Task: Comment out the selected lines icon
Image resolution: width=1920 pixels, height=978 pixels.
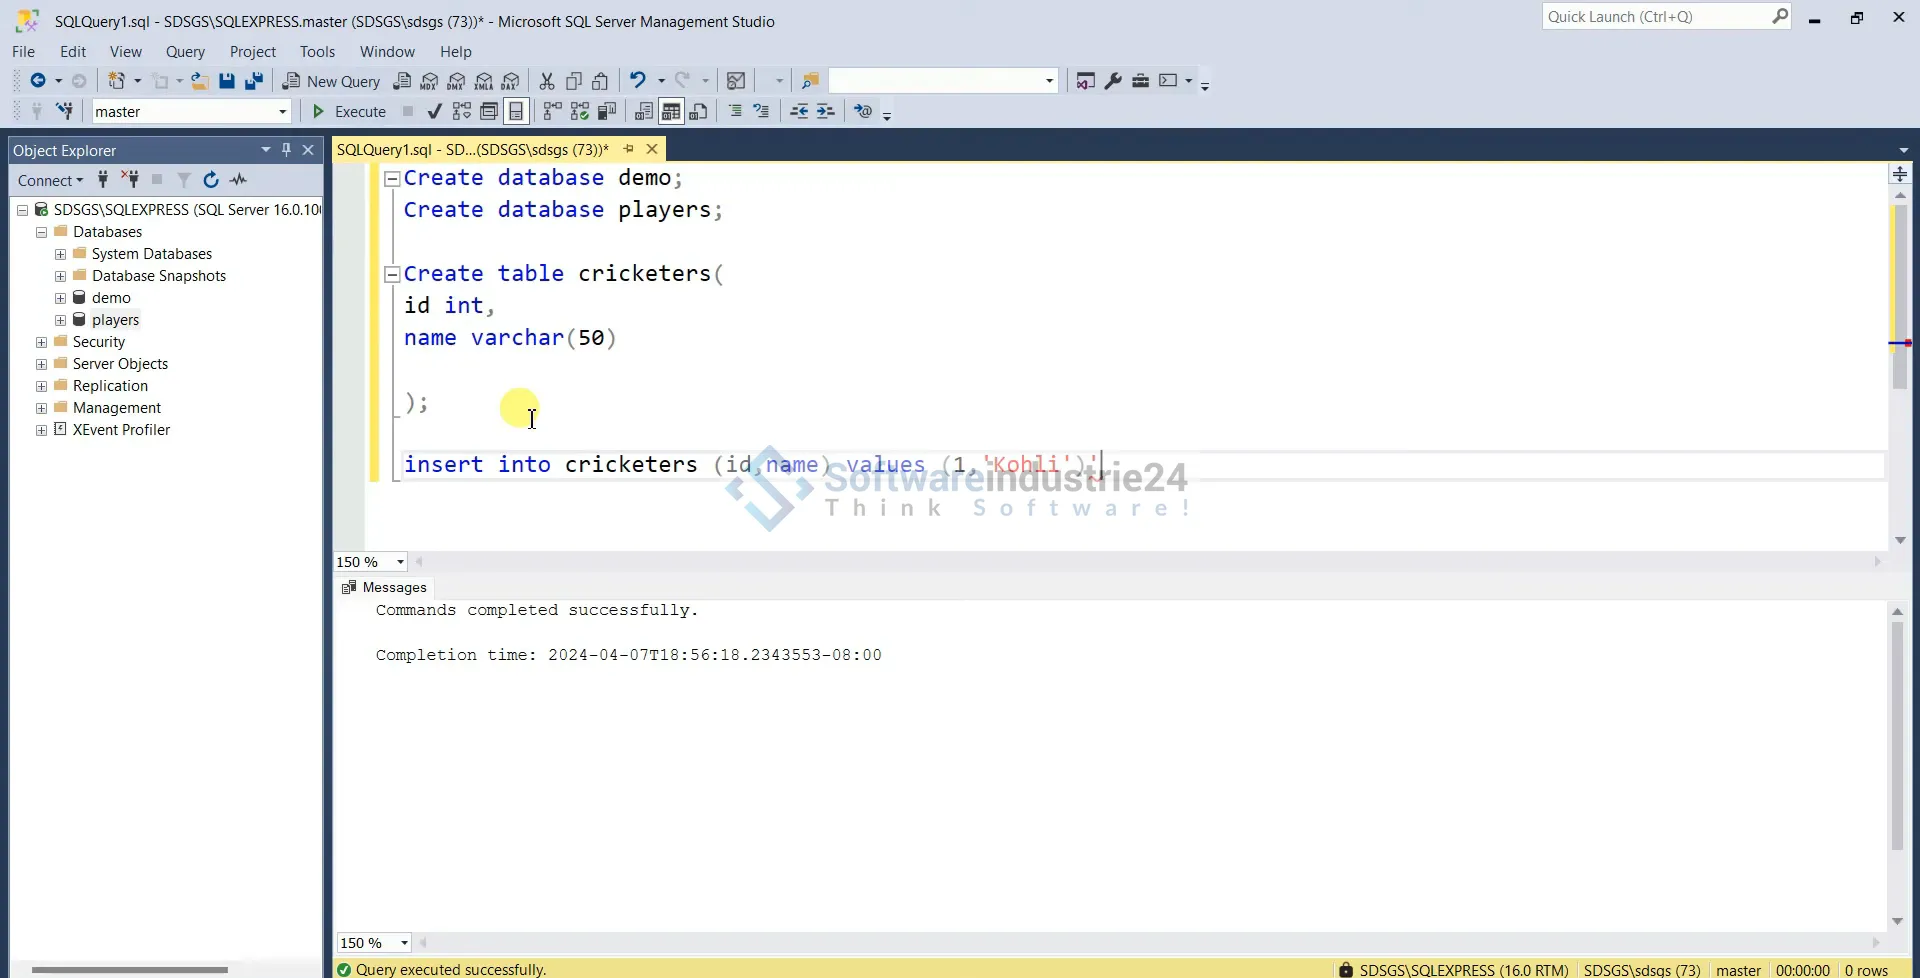Action: pyautogui.click(x=735, y=112)
